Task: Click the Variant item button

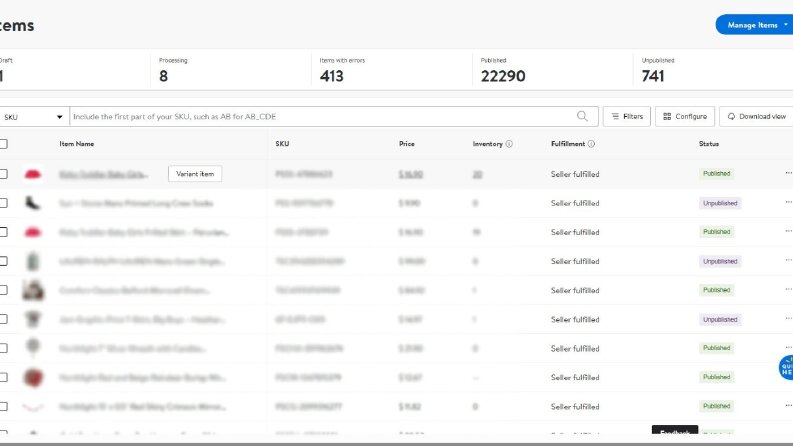Action: click(195, 173)
